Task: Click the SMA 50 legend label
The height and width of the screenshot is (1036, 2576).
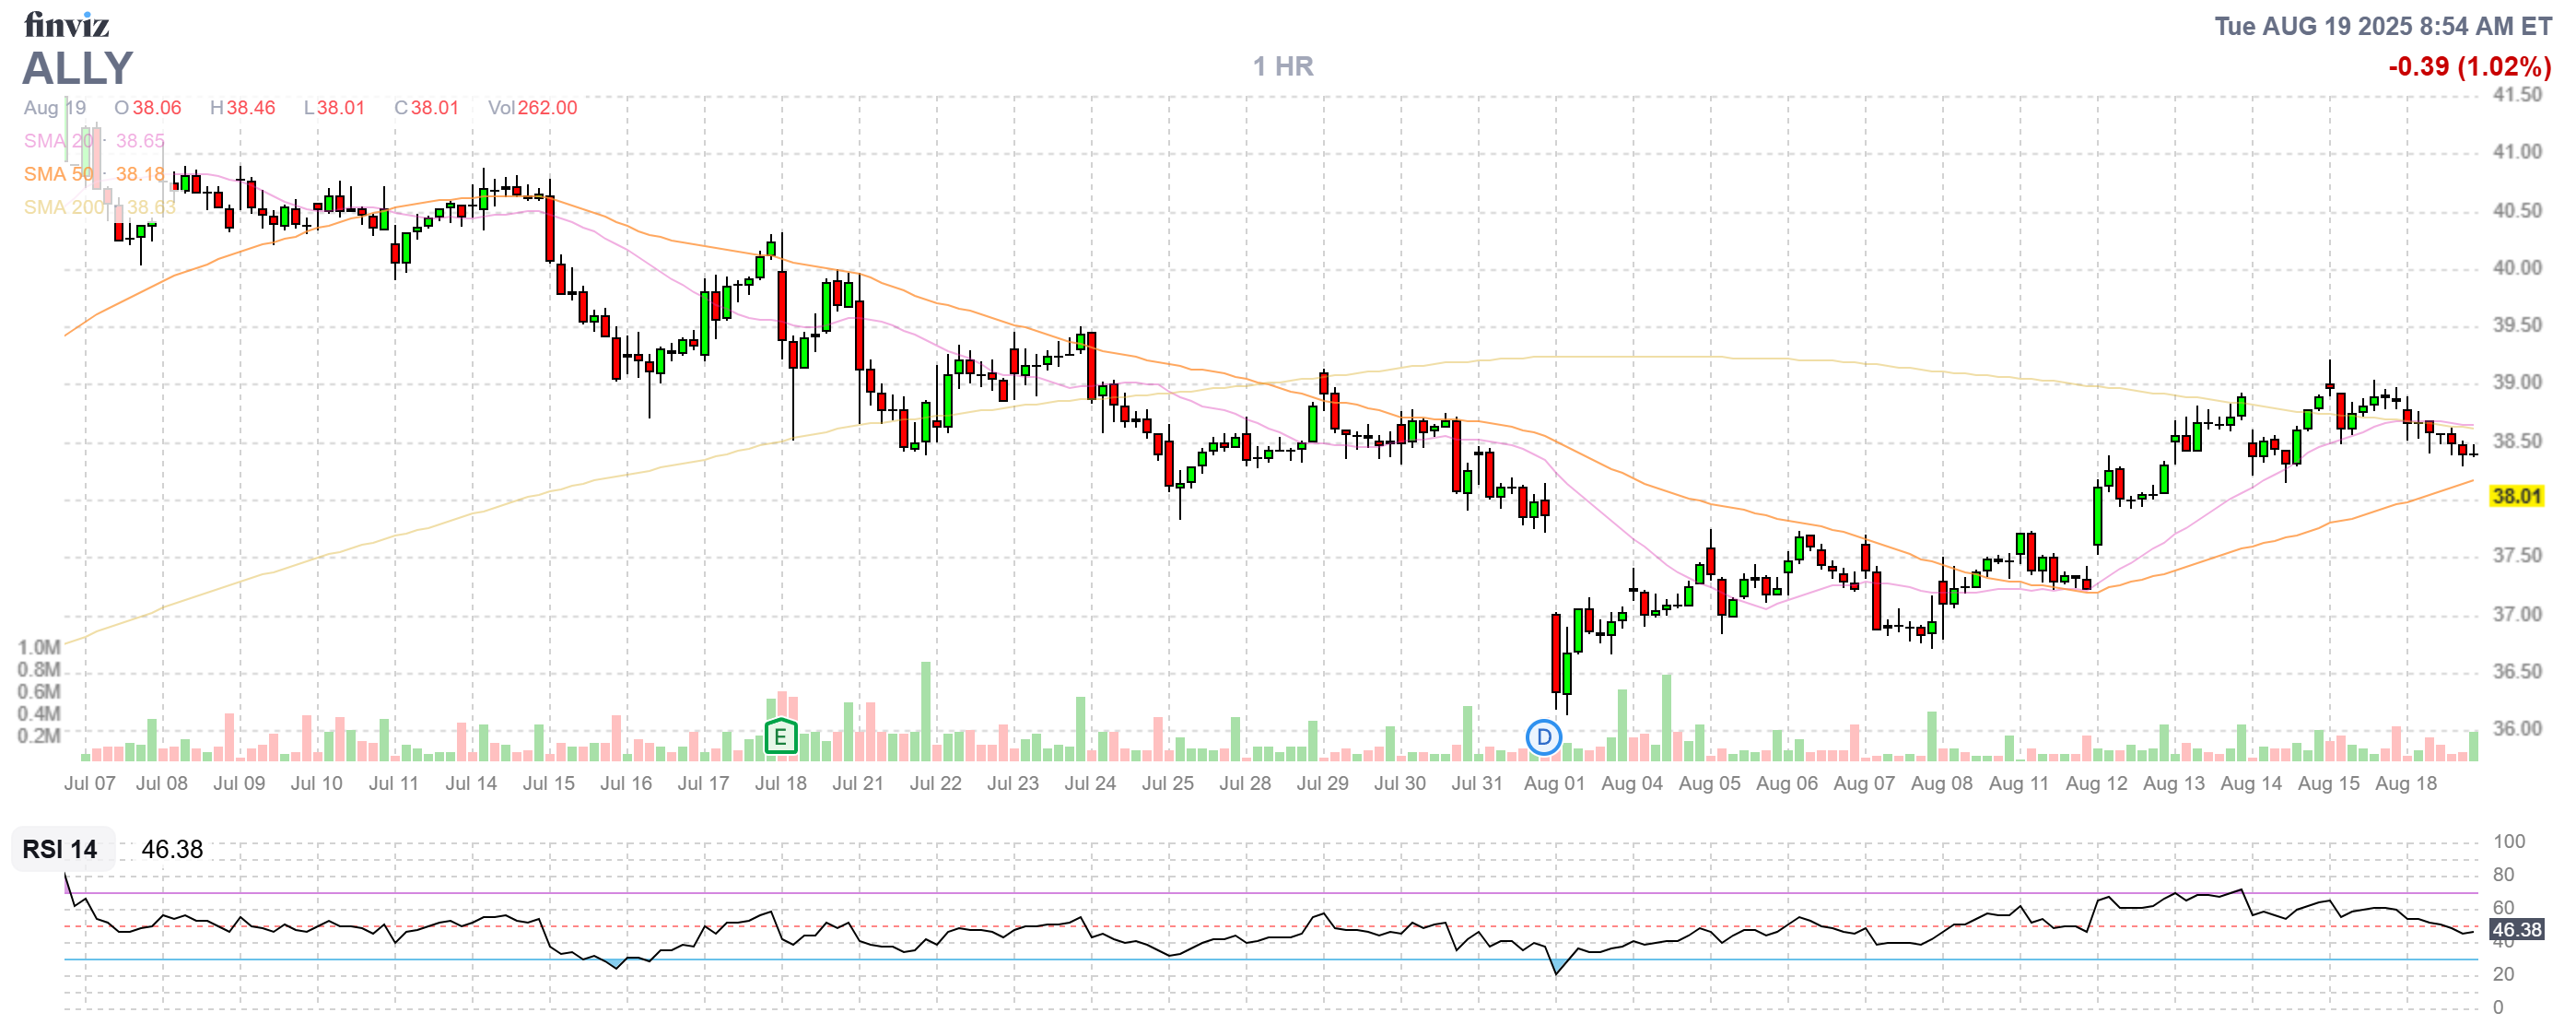Action: point(57,174)
